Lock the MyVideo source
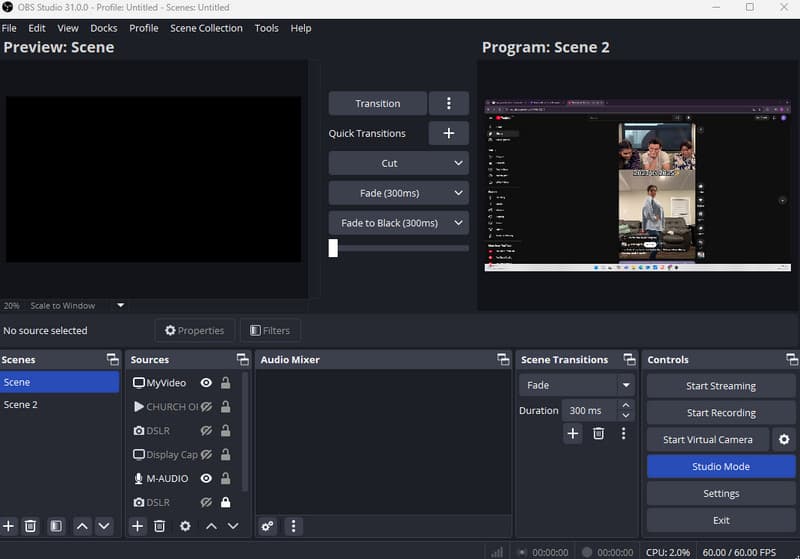 (x=226, y=383)
